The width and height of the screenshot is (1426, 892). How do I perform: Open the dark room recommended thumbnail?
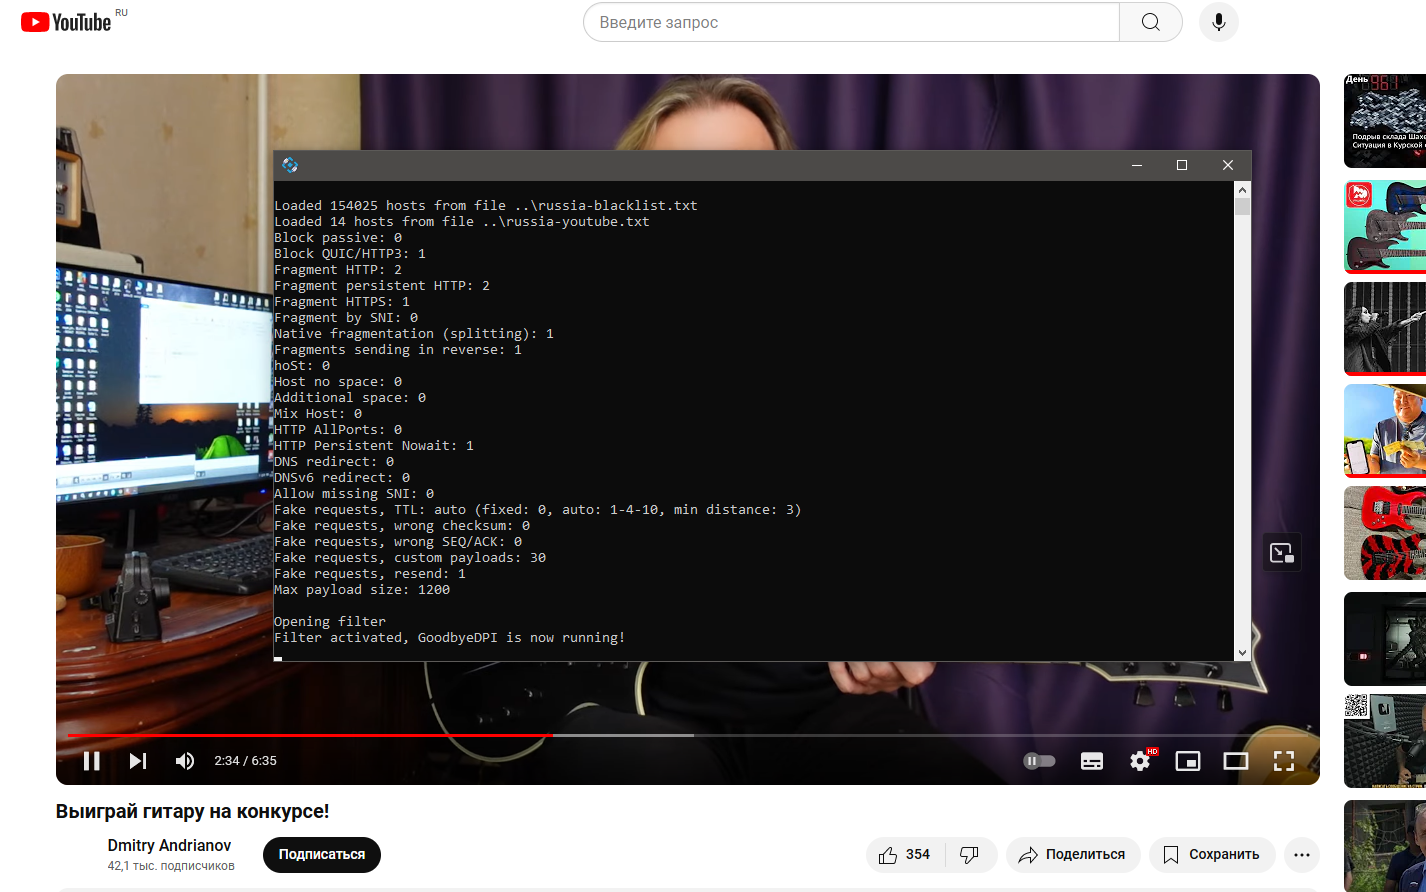[1385, 639]
